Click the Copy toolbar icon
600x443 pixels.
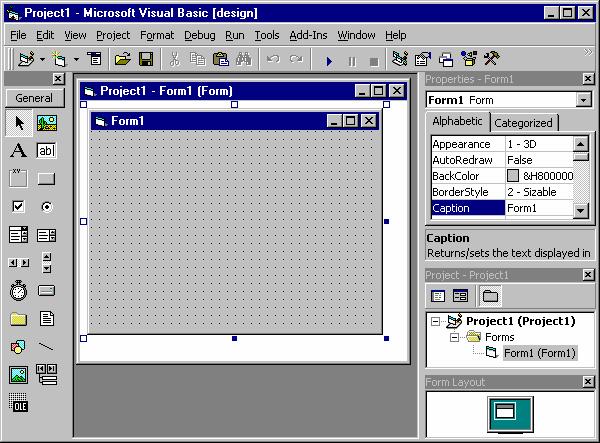197,59
